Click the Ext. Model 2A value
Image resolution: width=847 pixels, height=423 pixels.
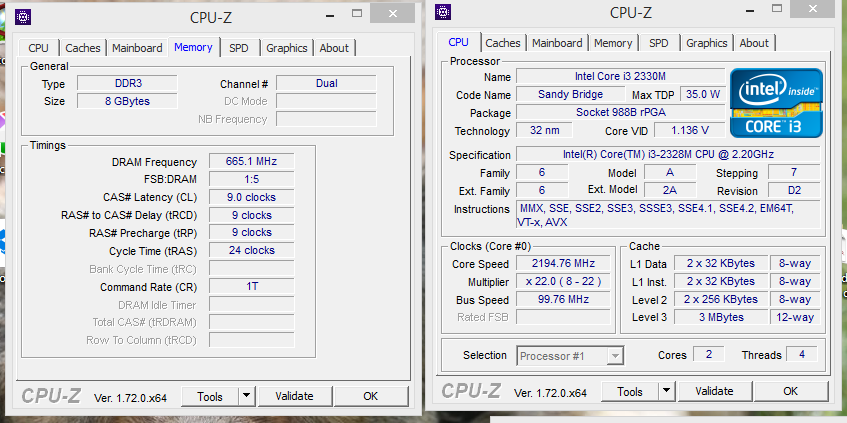pyautogui.click(x=670, y=190)
